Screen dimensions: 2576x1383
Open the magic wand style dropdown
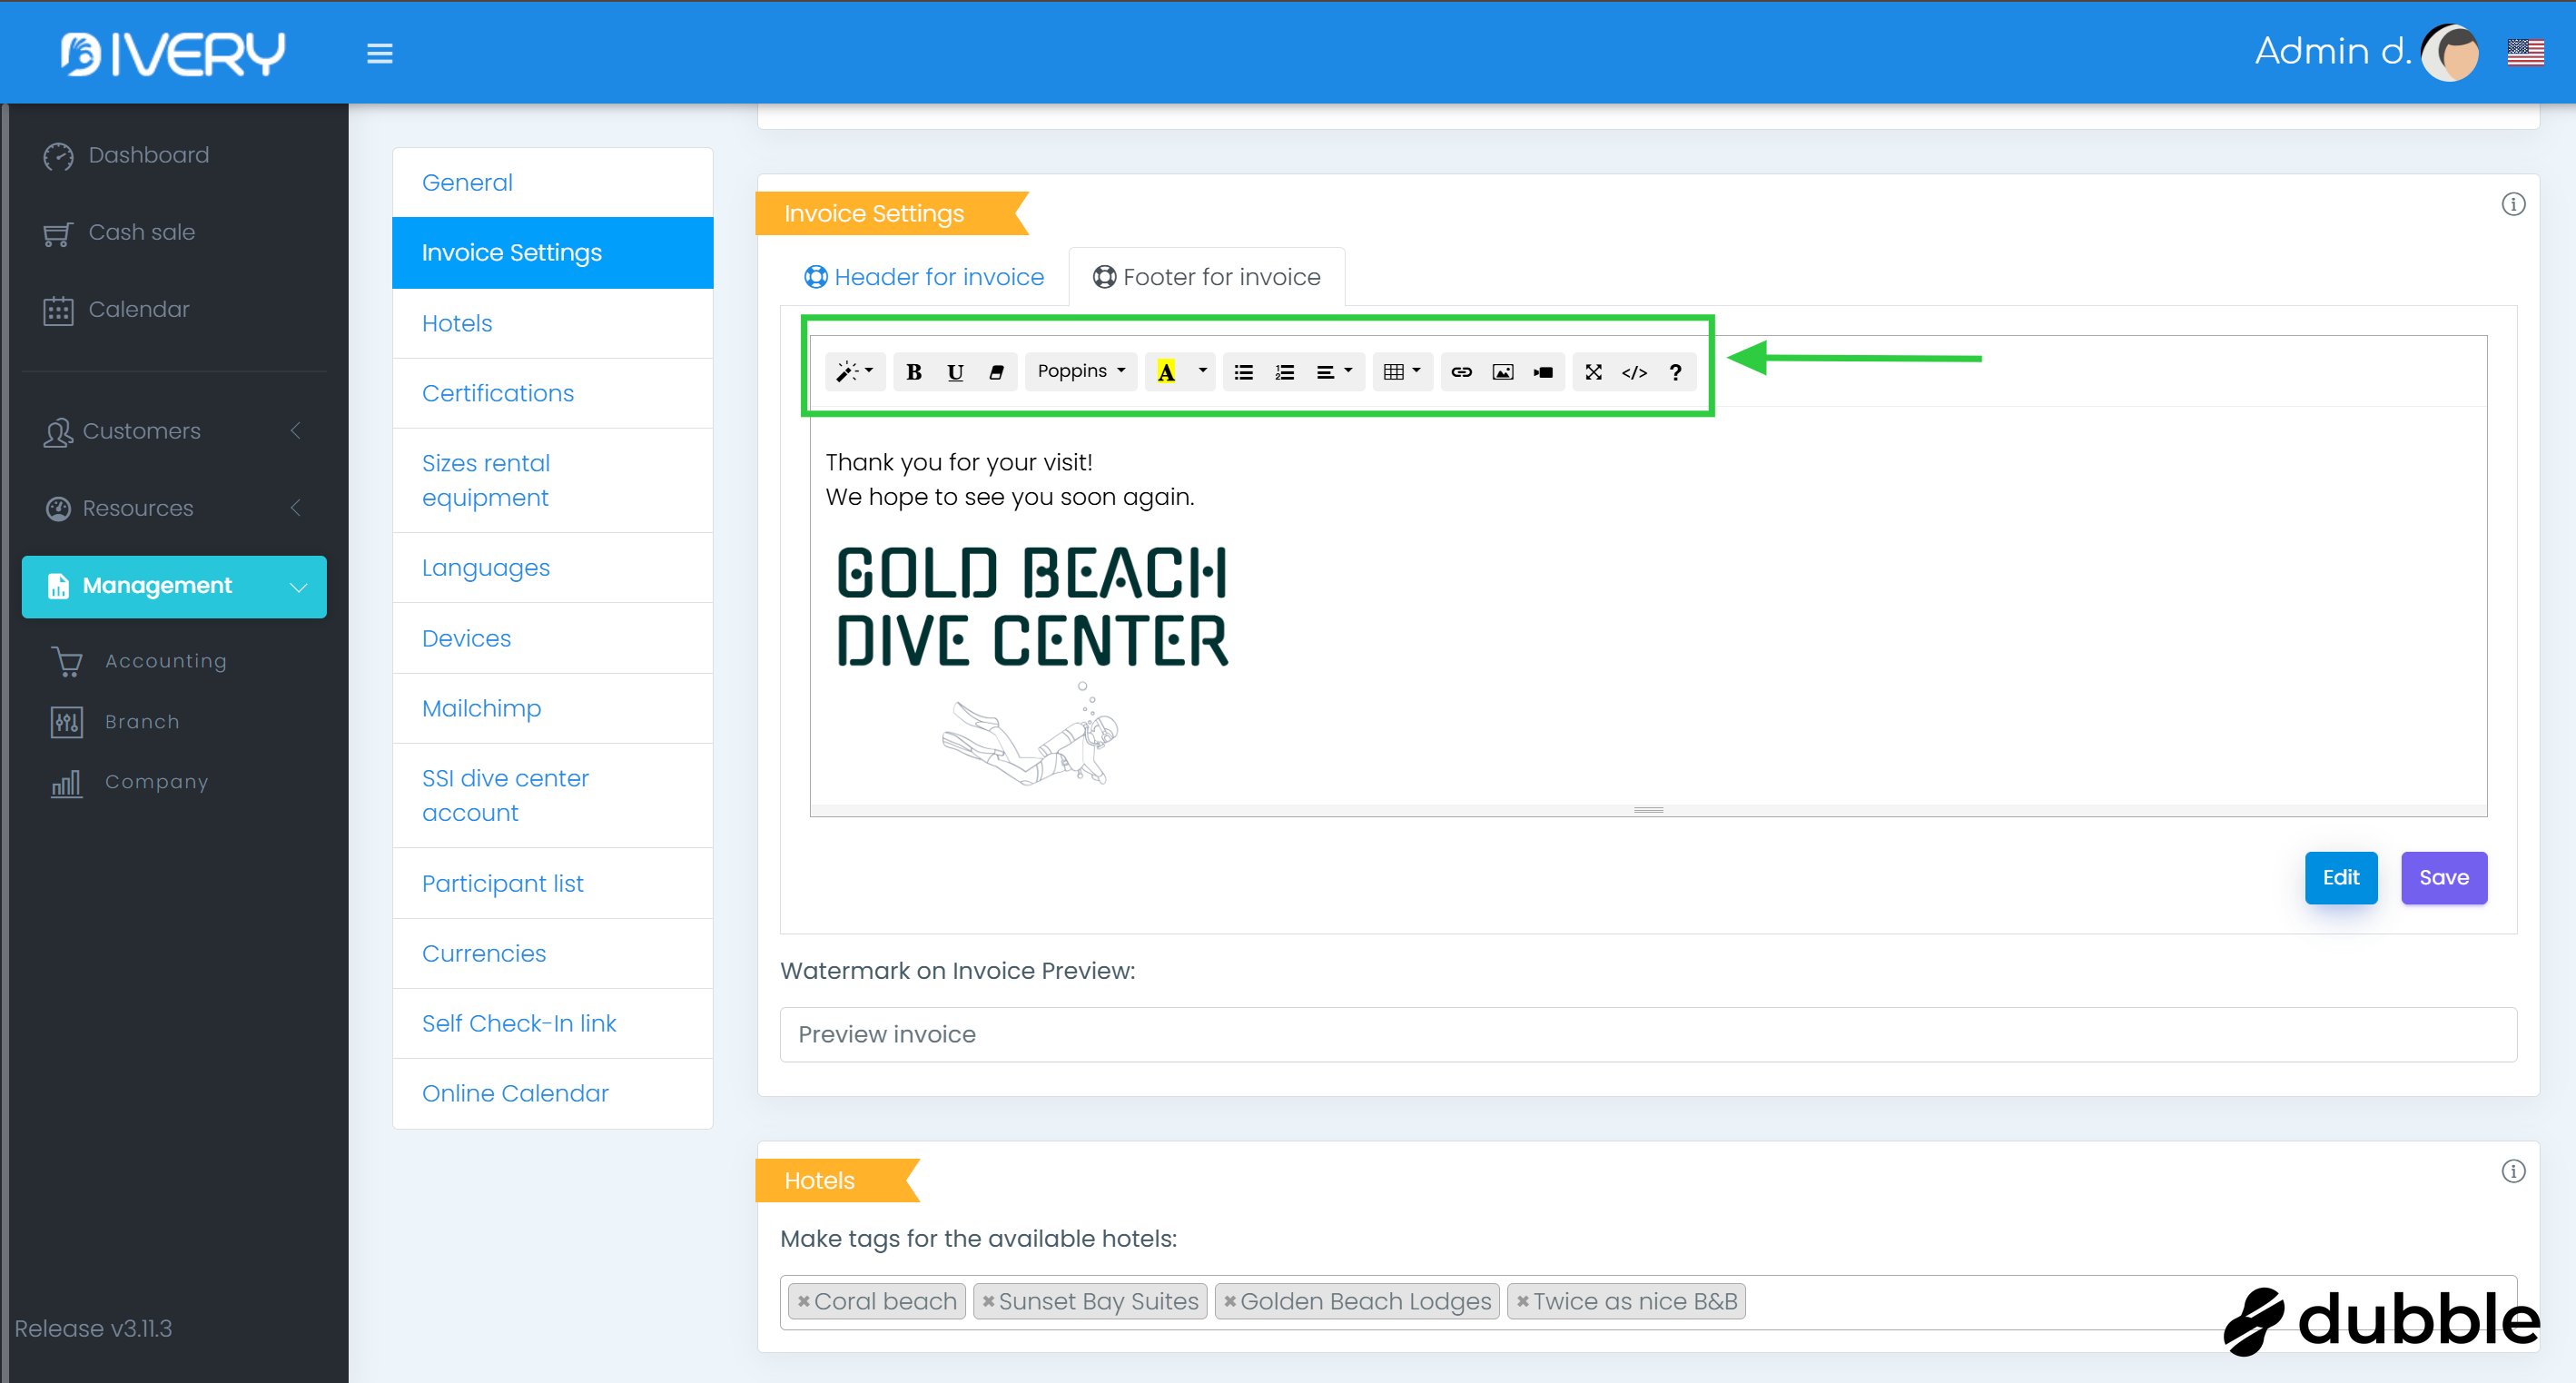[854, 372]
